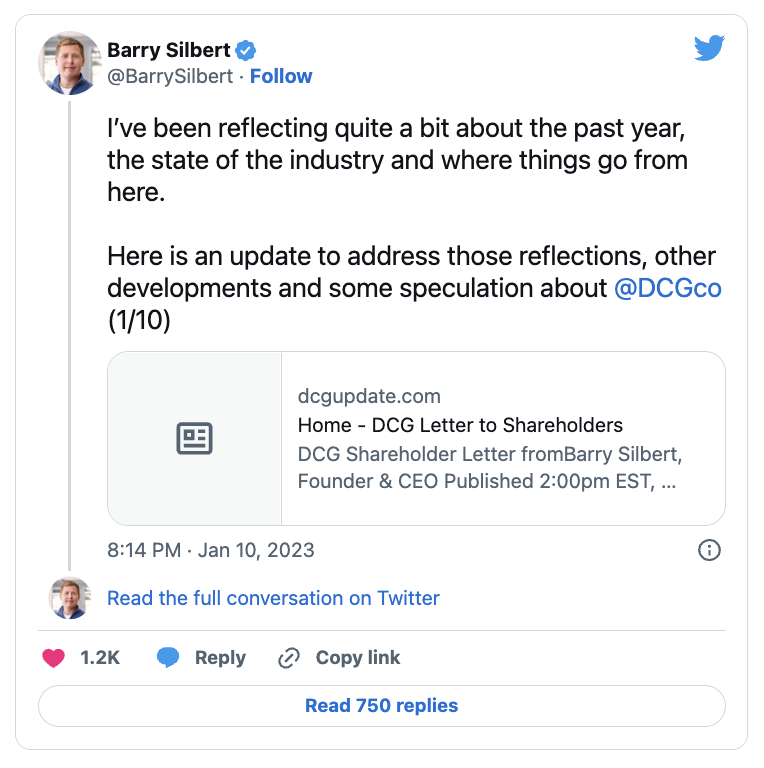Screen dimensions: 764x768
Task: Click the Barry Silbert display name
Action: point(169,50)
